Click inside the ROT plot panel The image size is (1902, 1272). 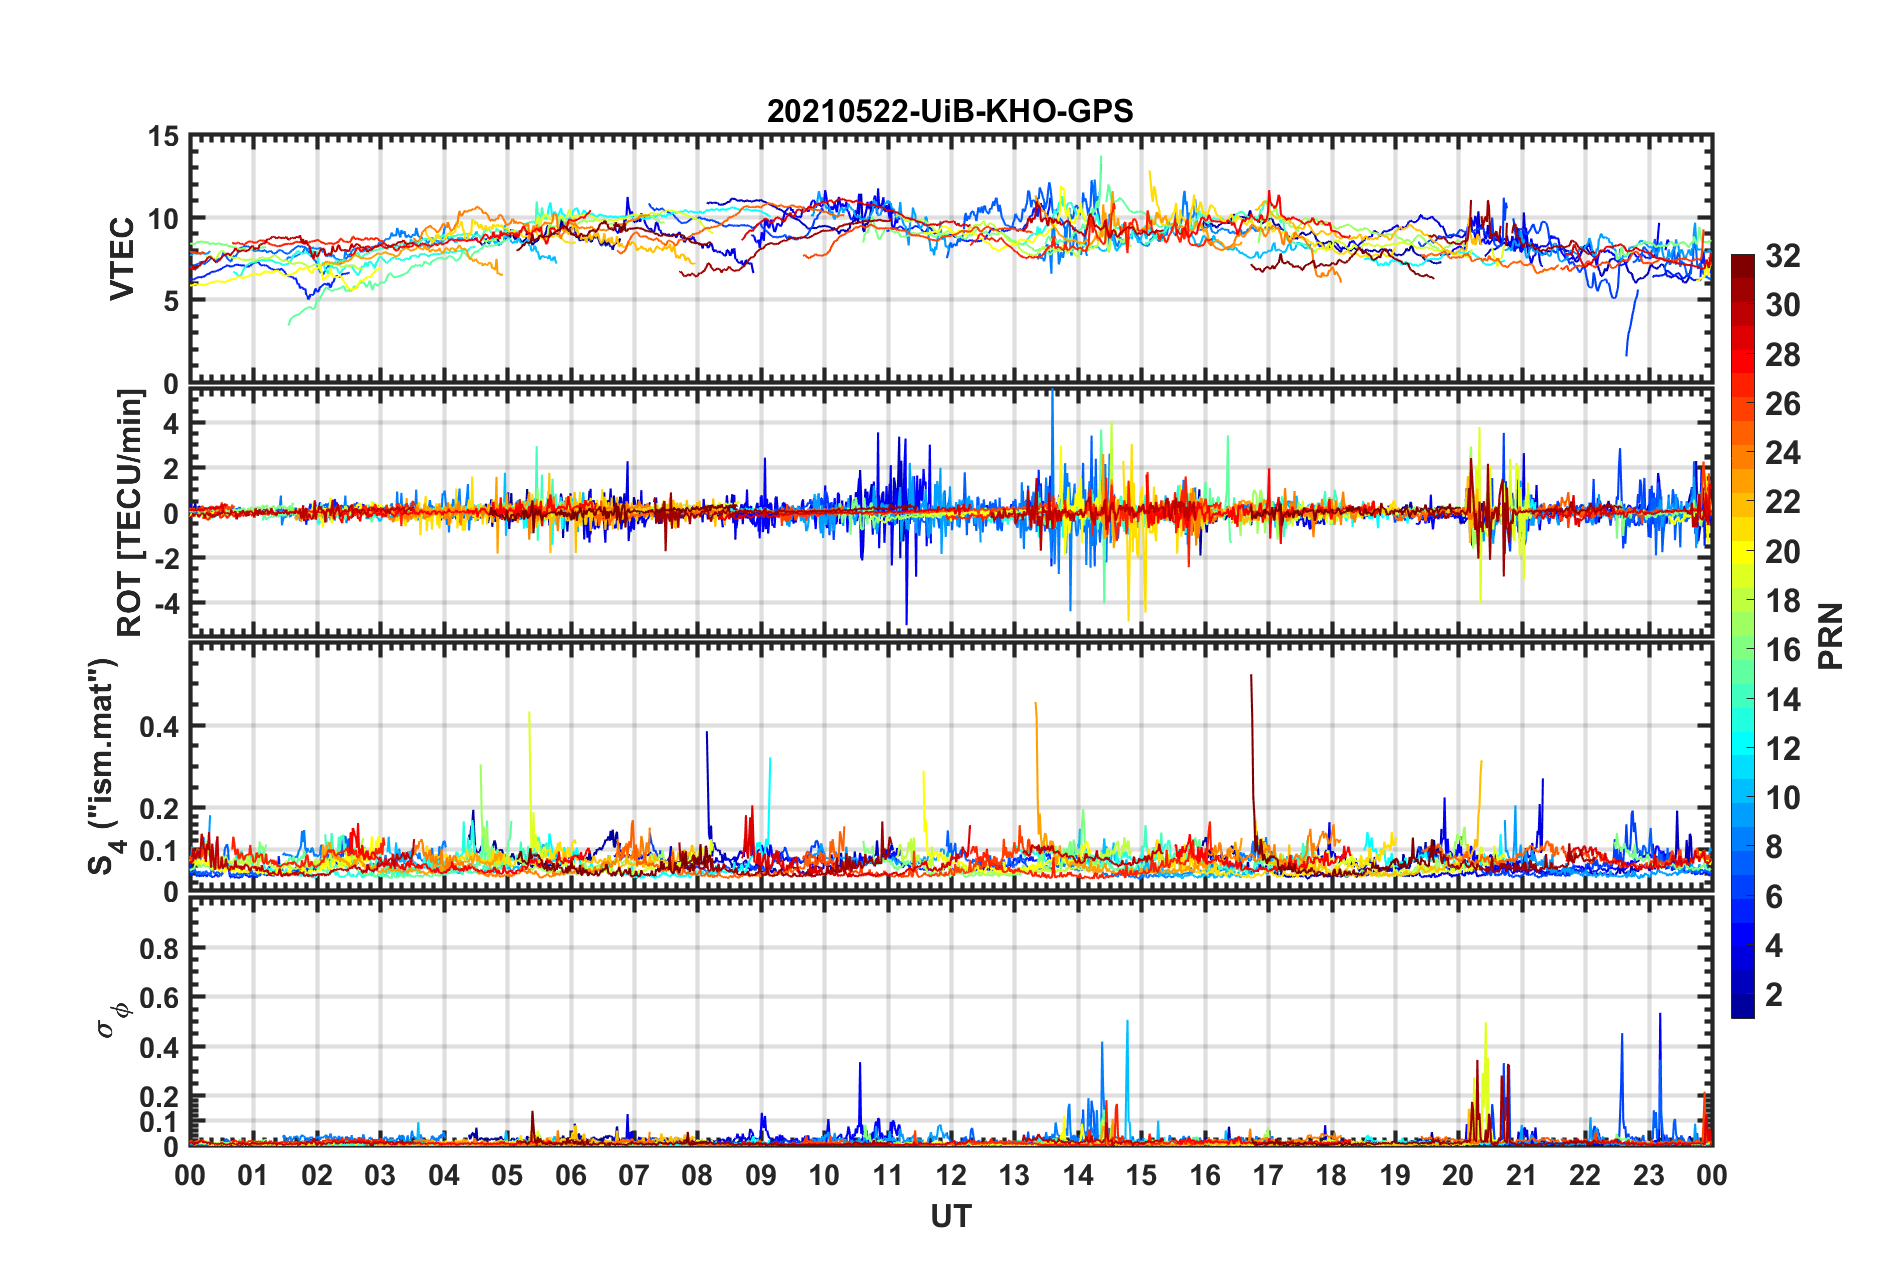pos(951,512)
